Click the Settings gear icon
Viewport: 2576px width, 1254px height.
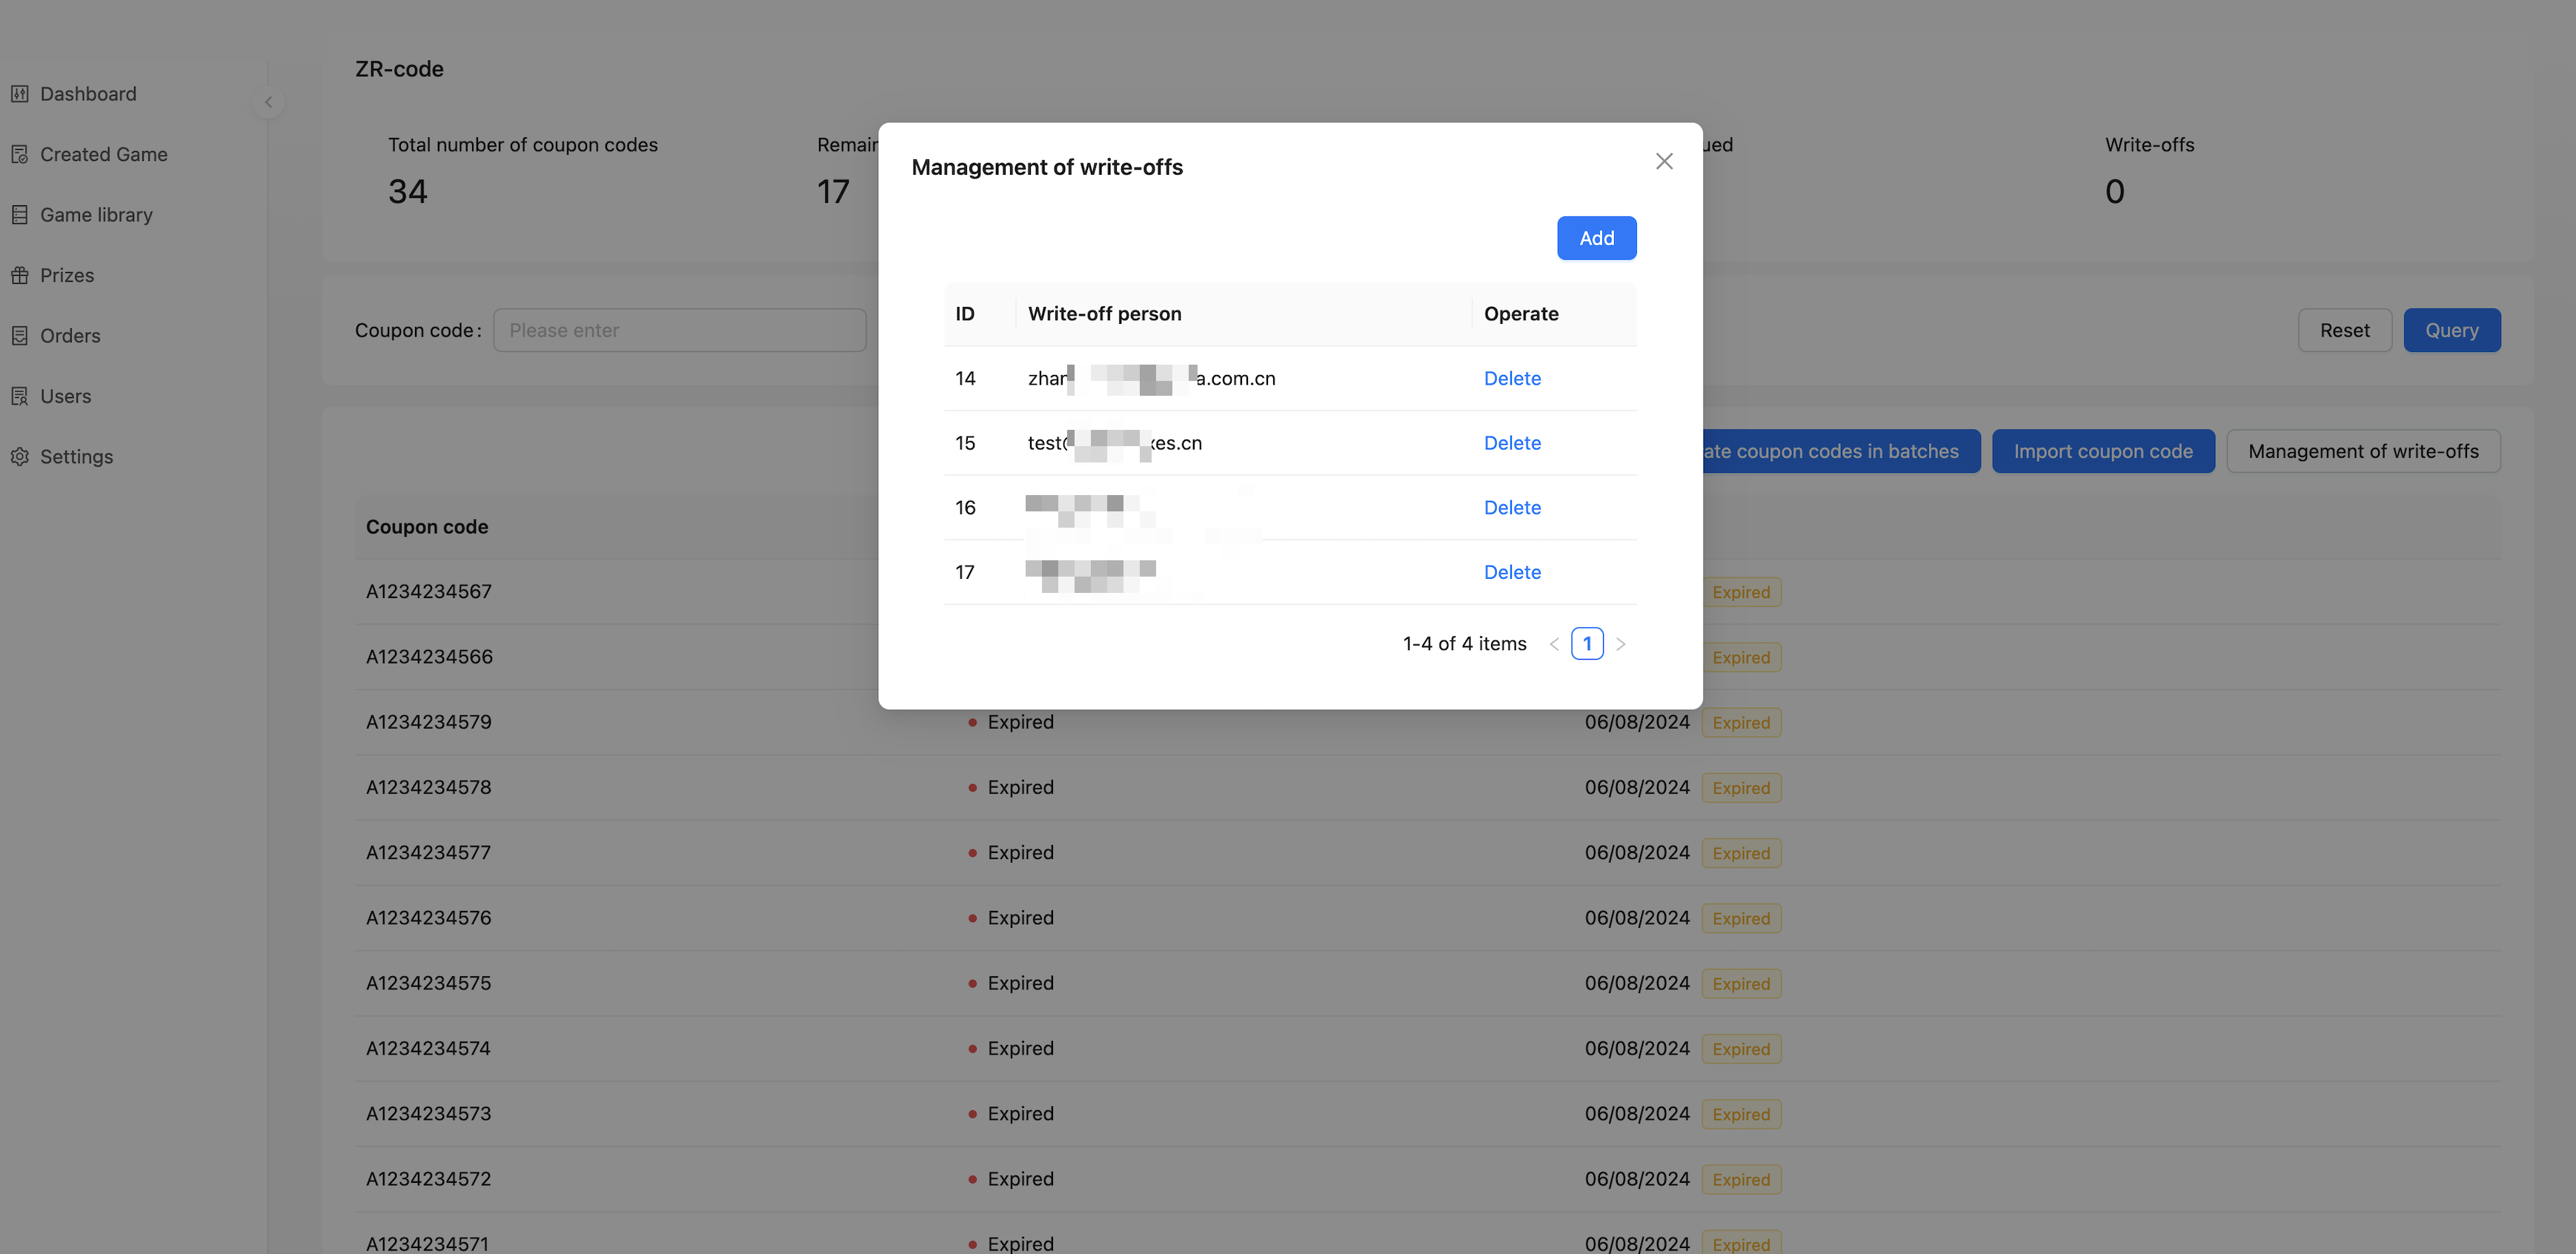[x=20, y=457]
